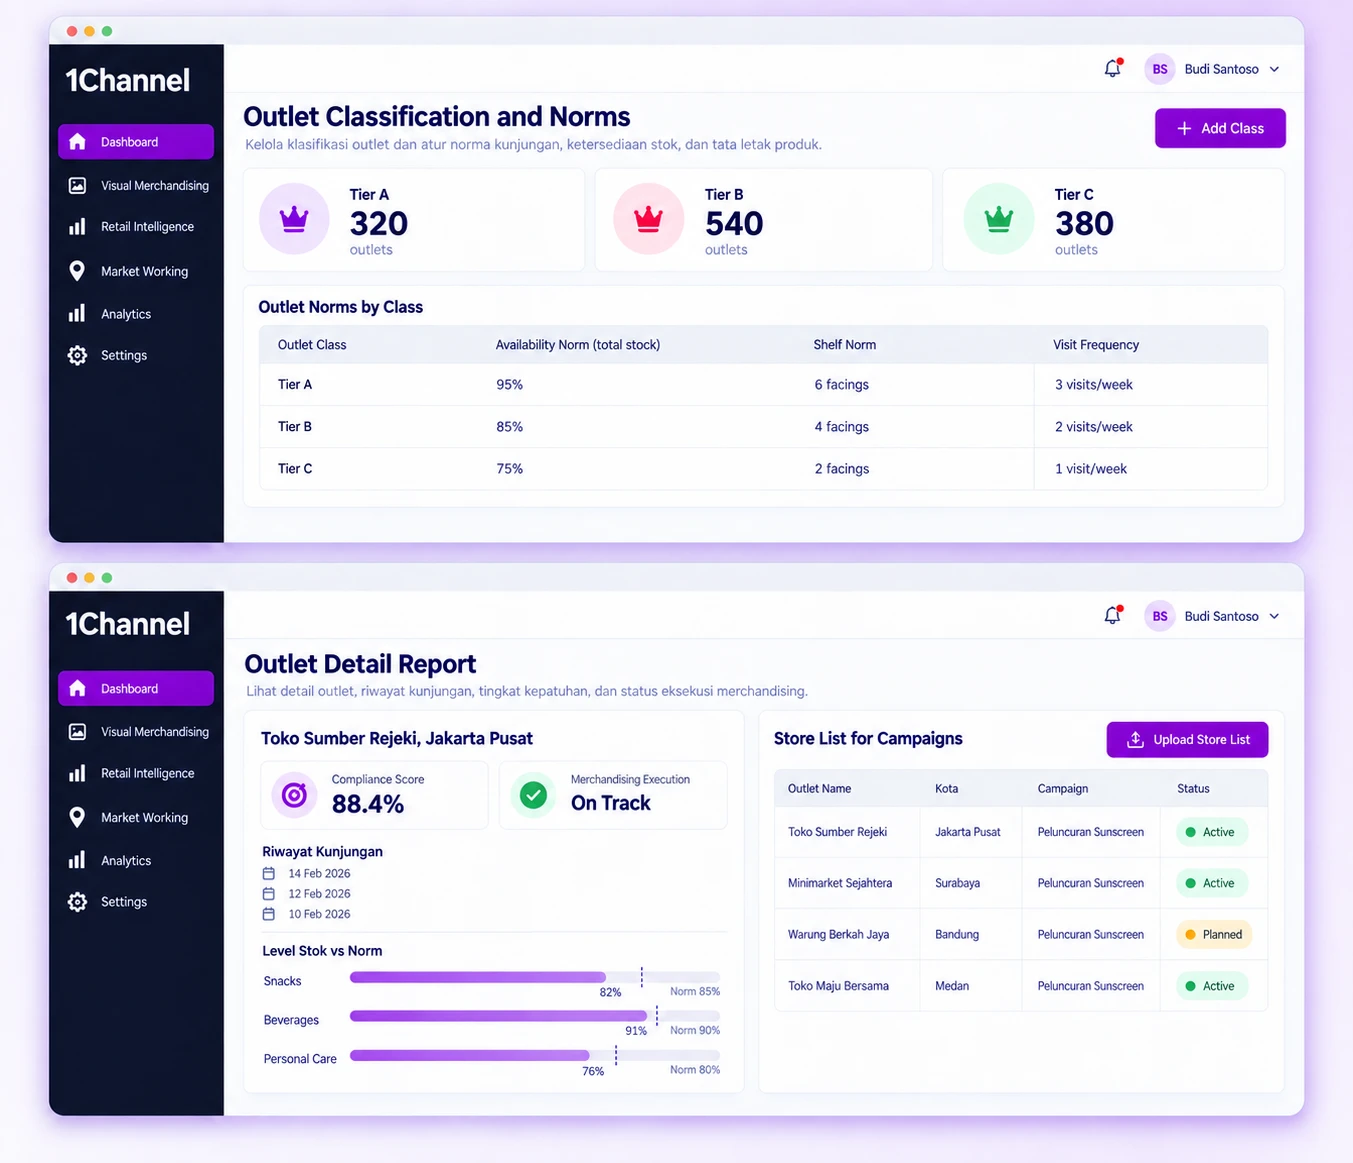Open Visual Merchandising label in top window sidebar

(155, 186)
